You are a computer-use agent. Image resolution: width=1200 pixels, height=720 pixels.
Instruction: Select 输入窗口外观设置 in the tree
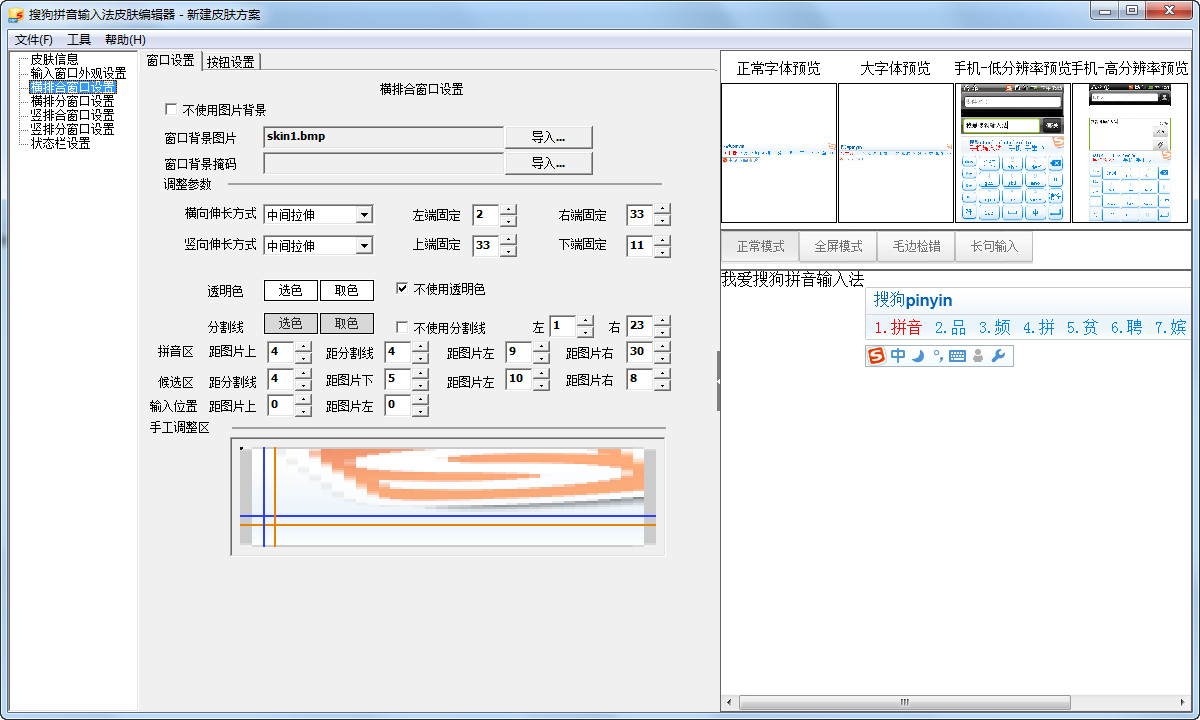coord(78,73)
